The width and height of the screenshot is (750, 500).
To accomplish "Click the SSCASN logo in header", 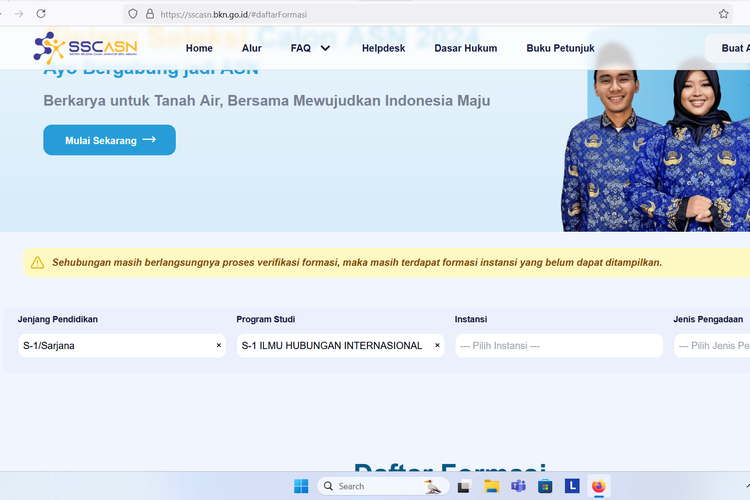I will (85, 47).
